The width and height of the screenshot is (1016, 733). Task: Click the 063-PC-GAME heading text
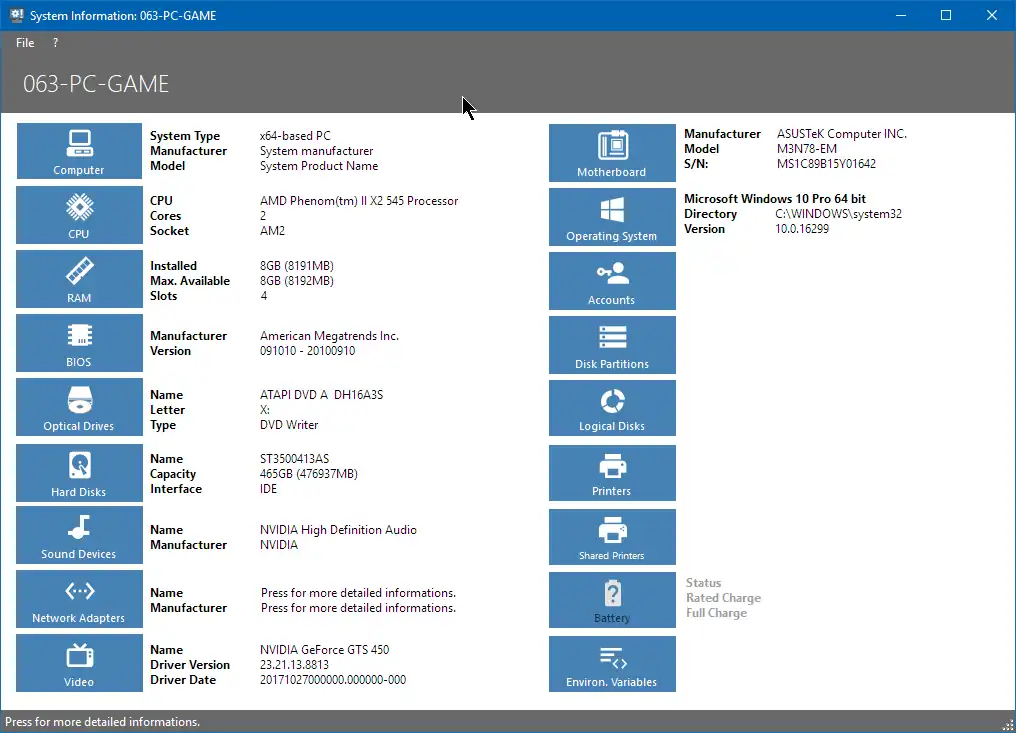point(96,84)
